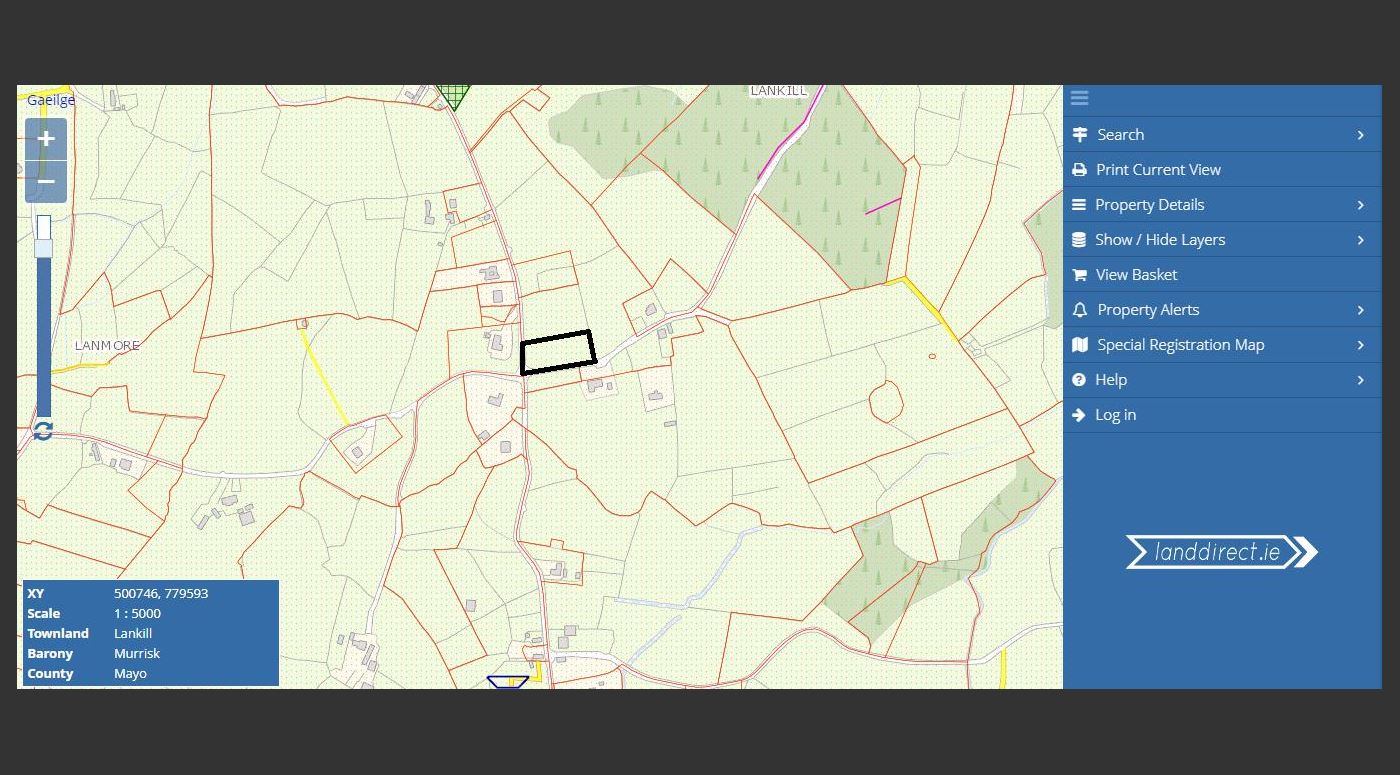
Task: Click the layers stack icon
Action: [x=1079, y=240]
